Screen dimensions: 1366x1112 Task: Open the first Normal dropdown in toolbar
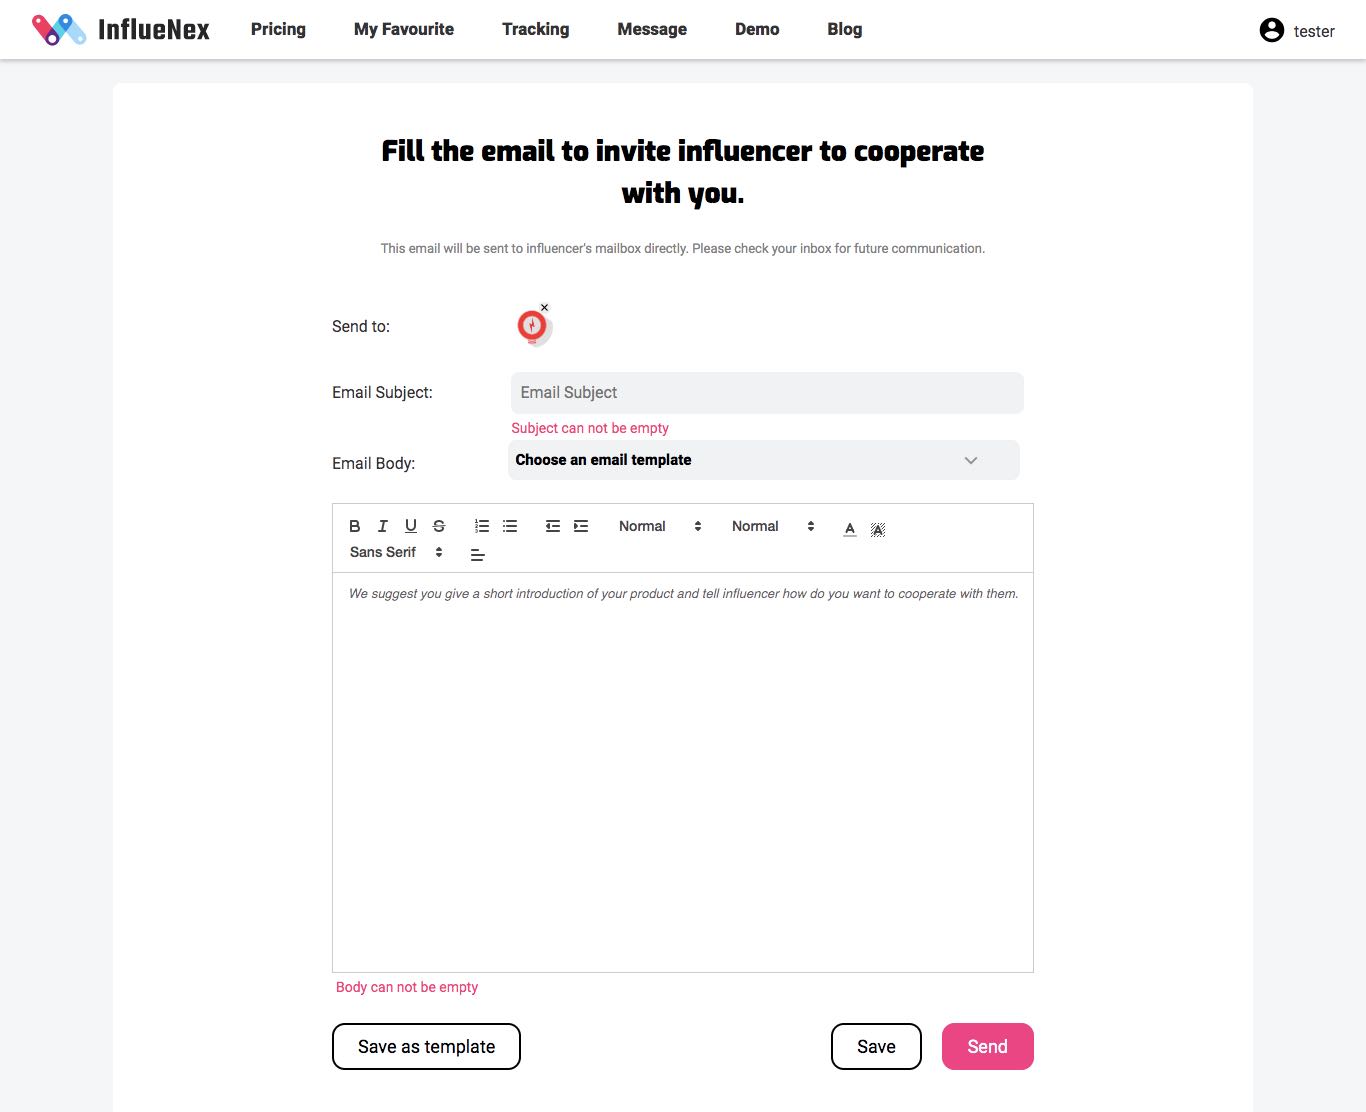pyautogui.click(x=660, y=526)
